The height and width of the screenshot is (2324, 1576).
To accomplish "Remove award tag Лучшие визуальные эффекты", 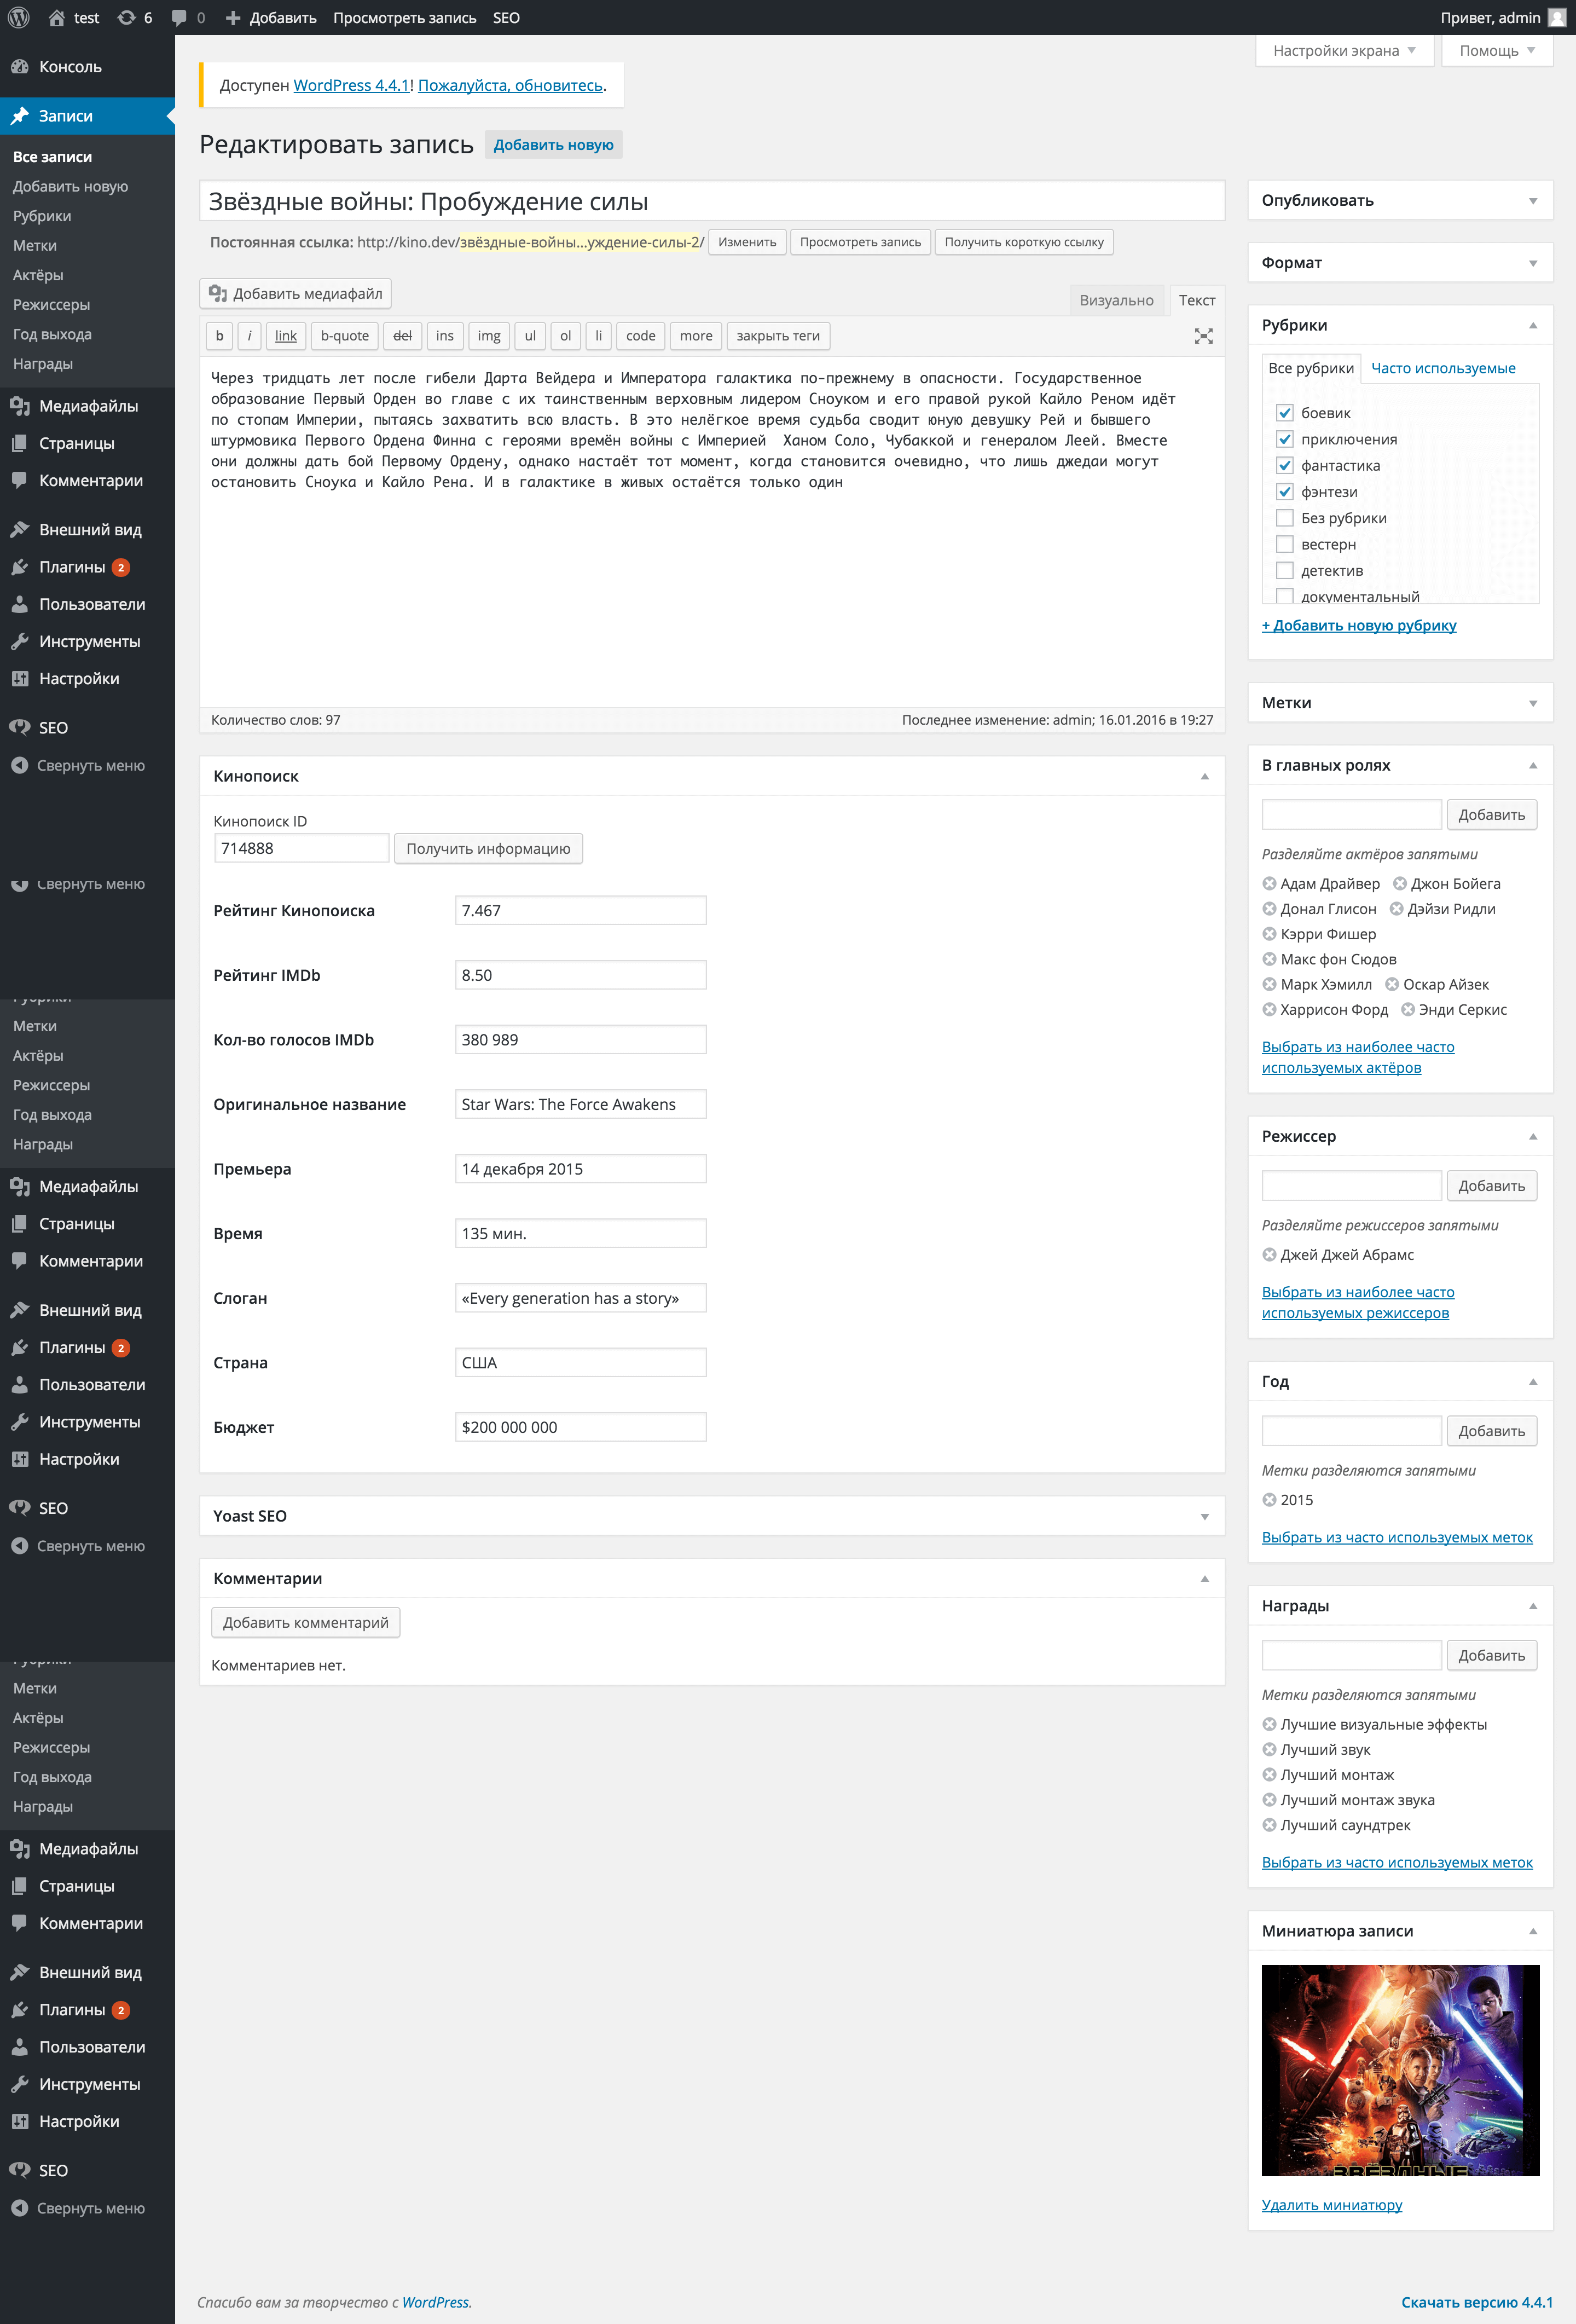I will point(1269,1725).
